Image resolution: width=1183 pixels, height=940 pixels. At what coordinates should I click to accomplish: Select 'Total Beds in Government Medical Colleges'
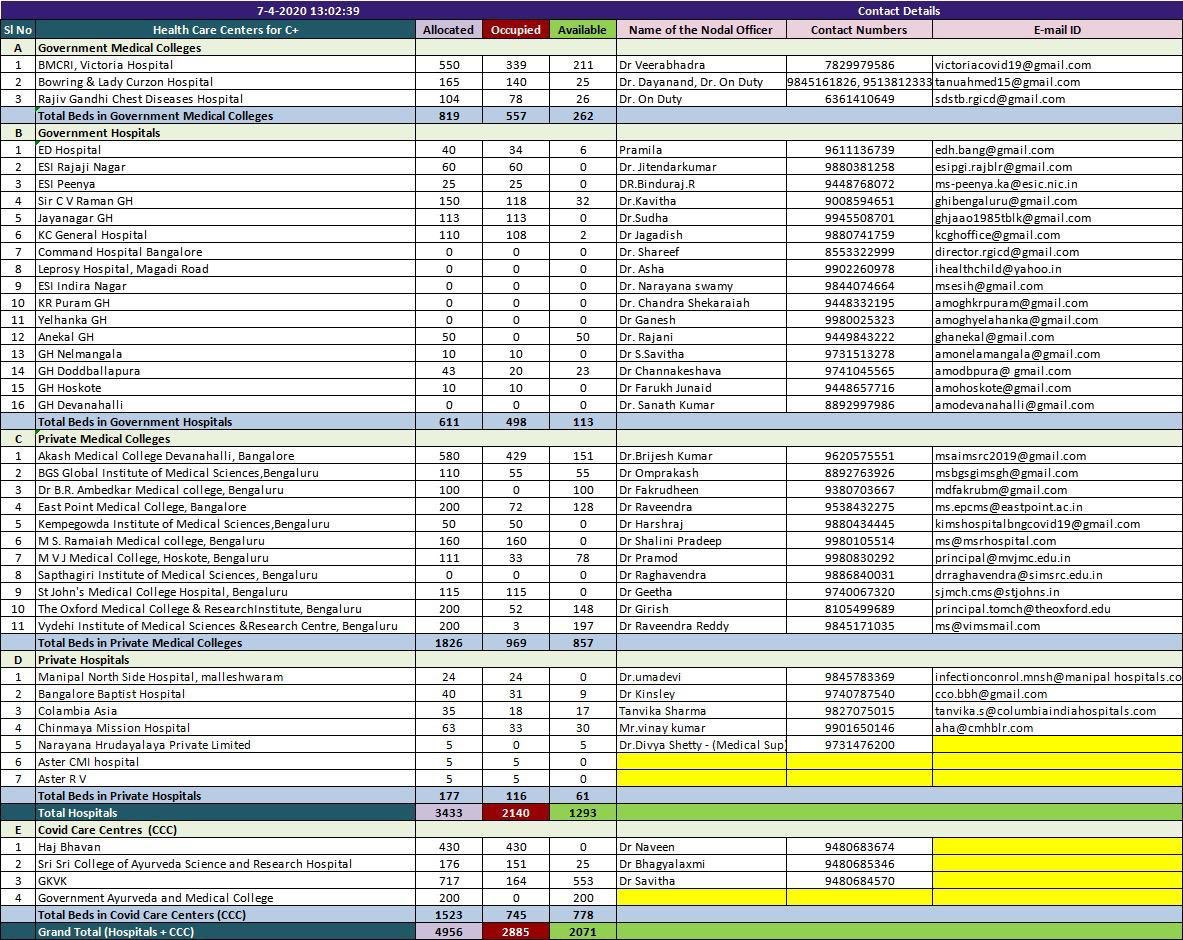226,115
